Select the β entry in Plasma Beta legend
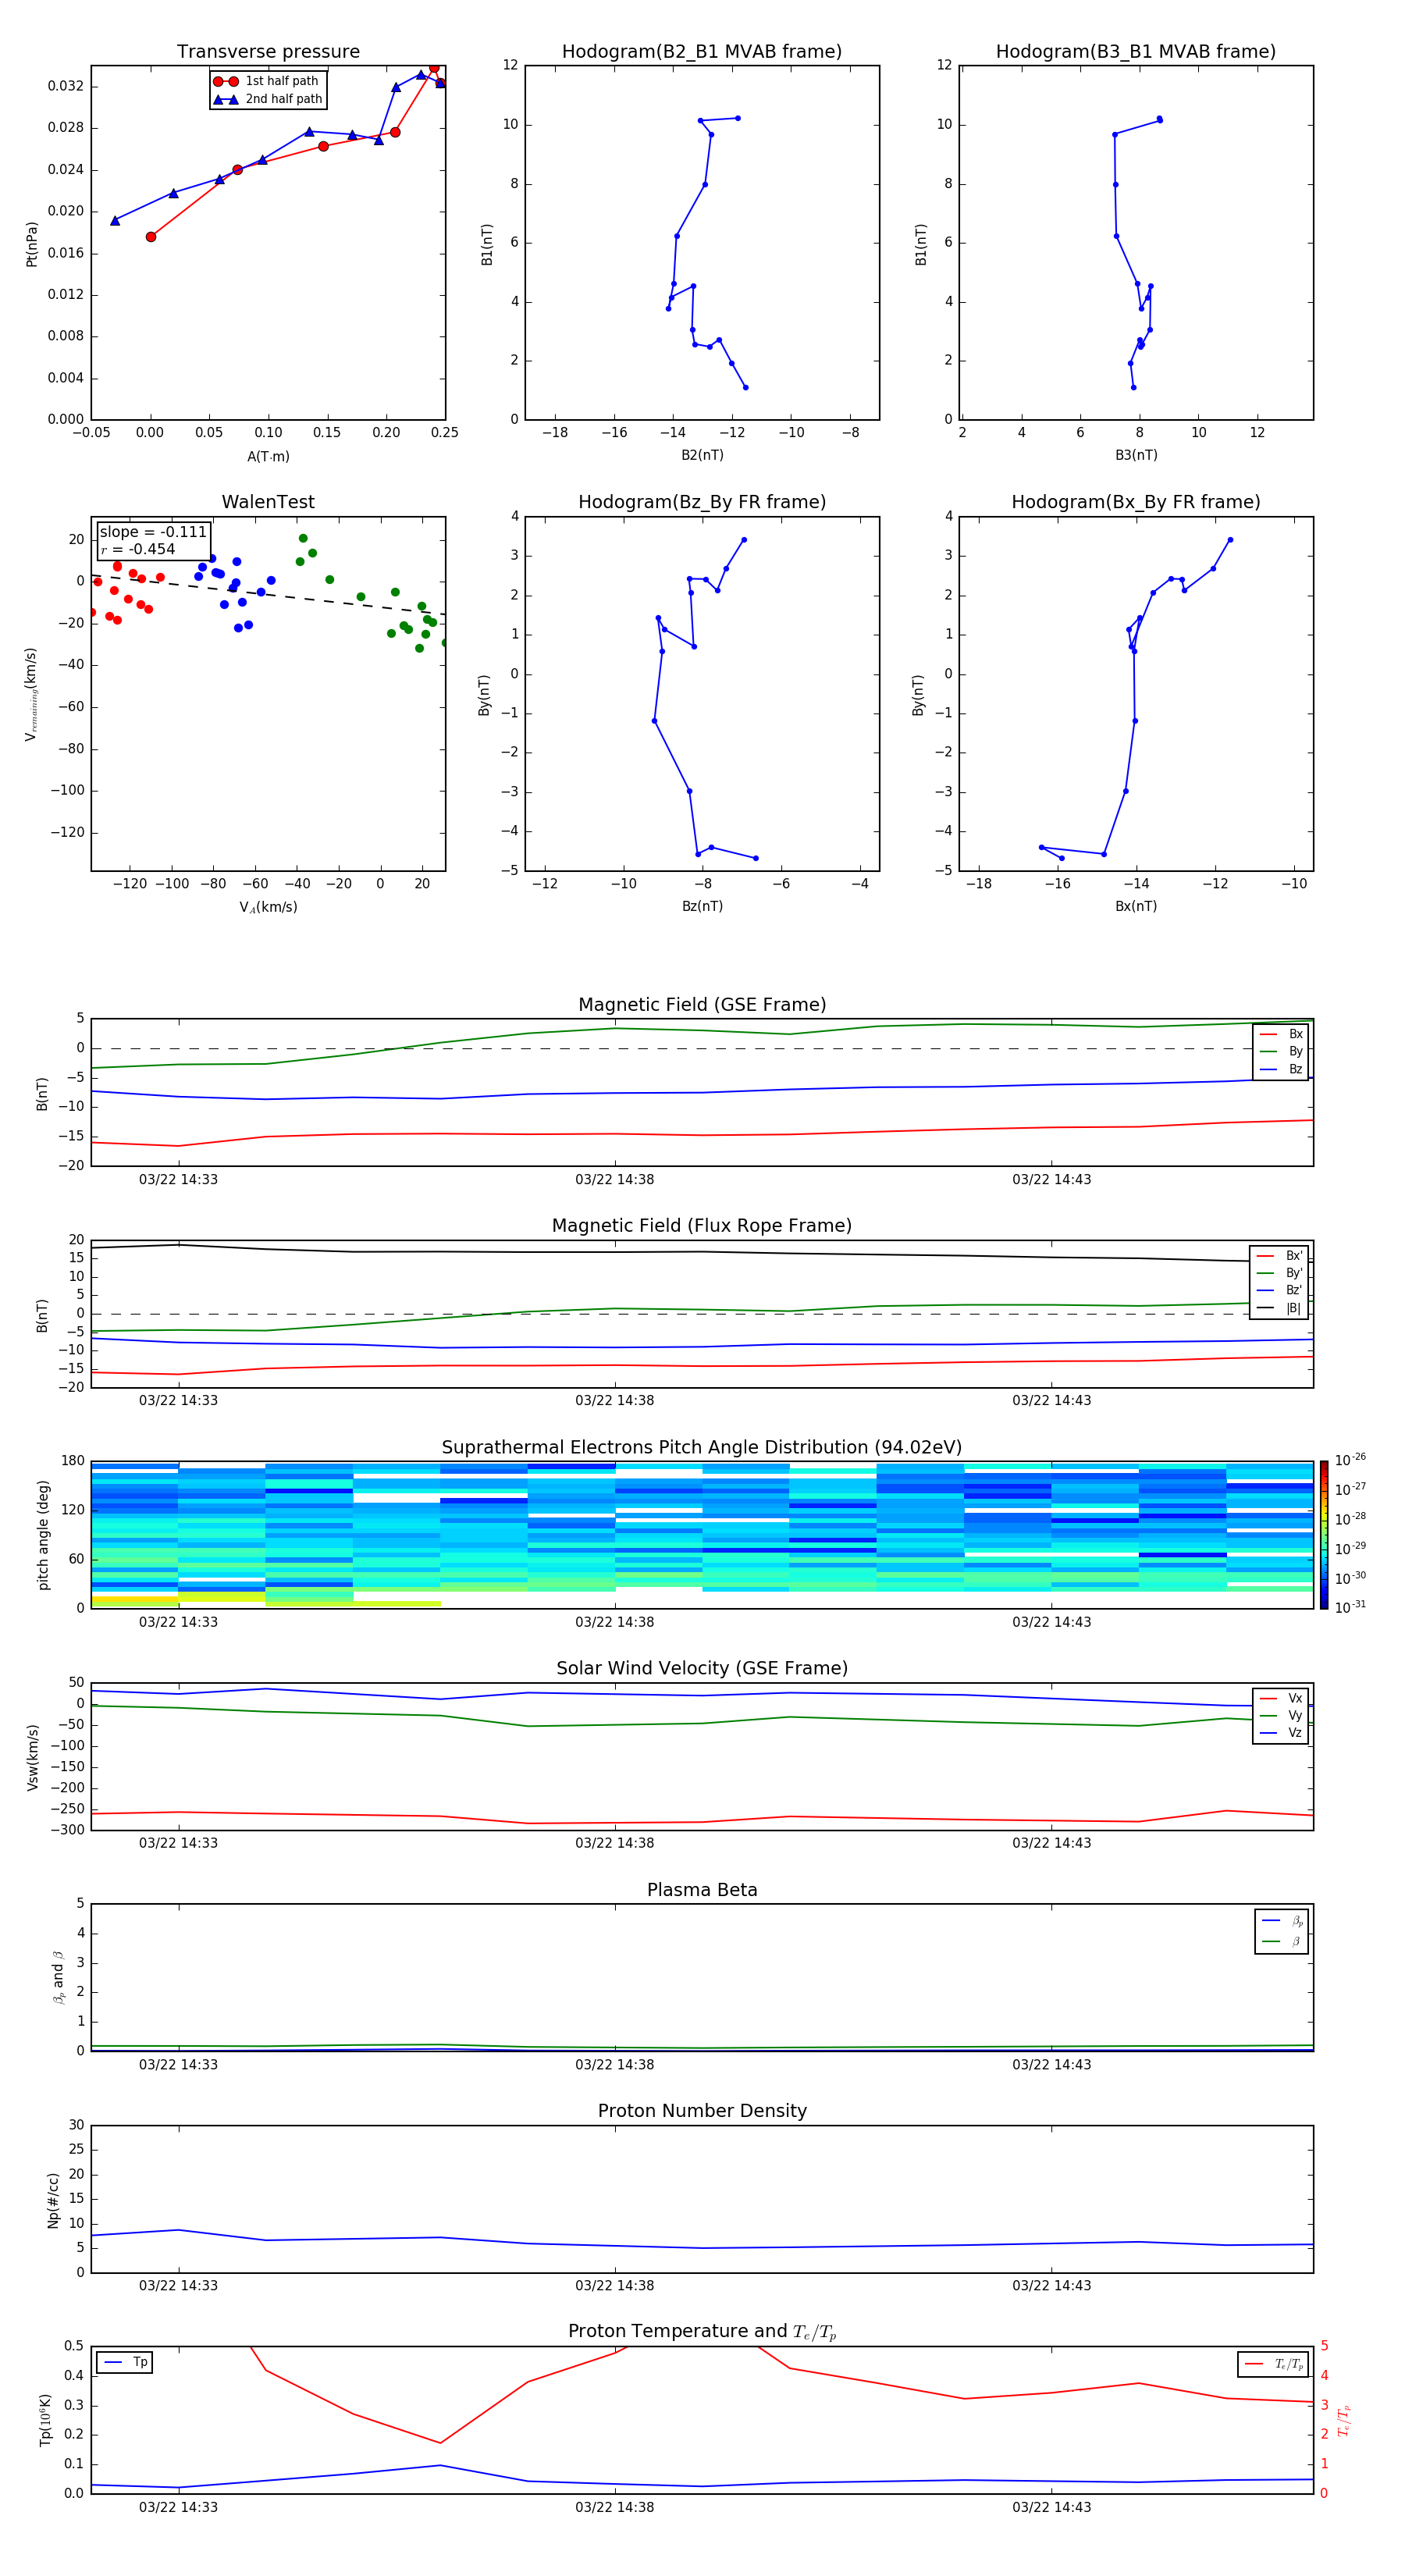The image size is (1405, 2576). (1282, 1941)
